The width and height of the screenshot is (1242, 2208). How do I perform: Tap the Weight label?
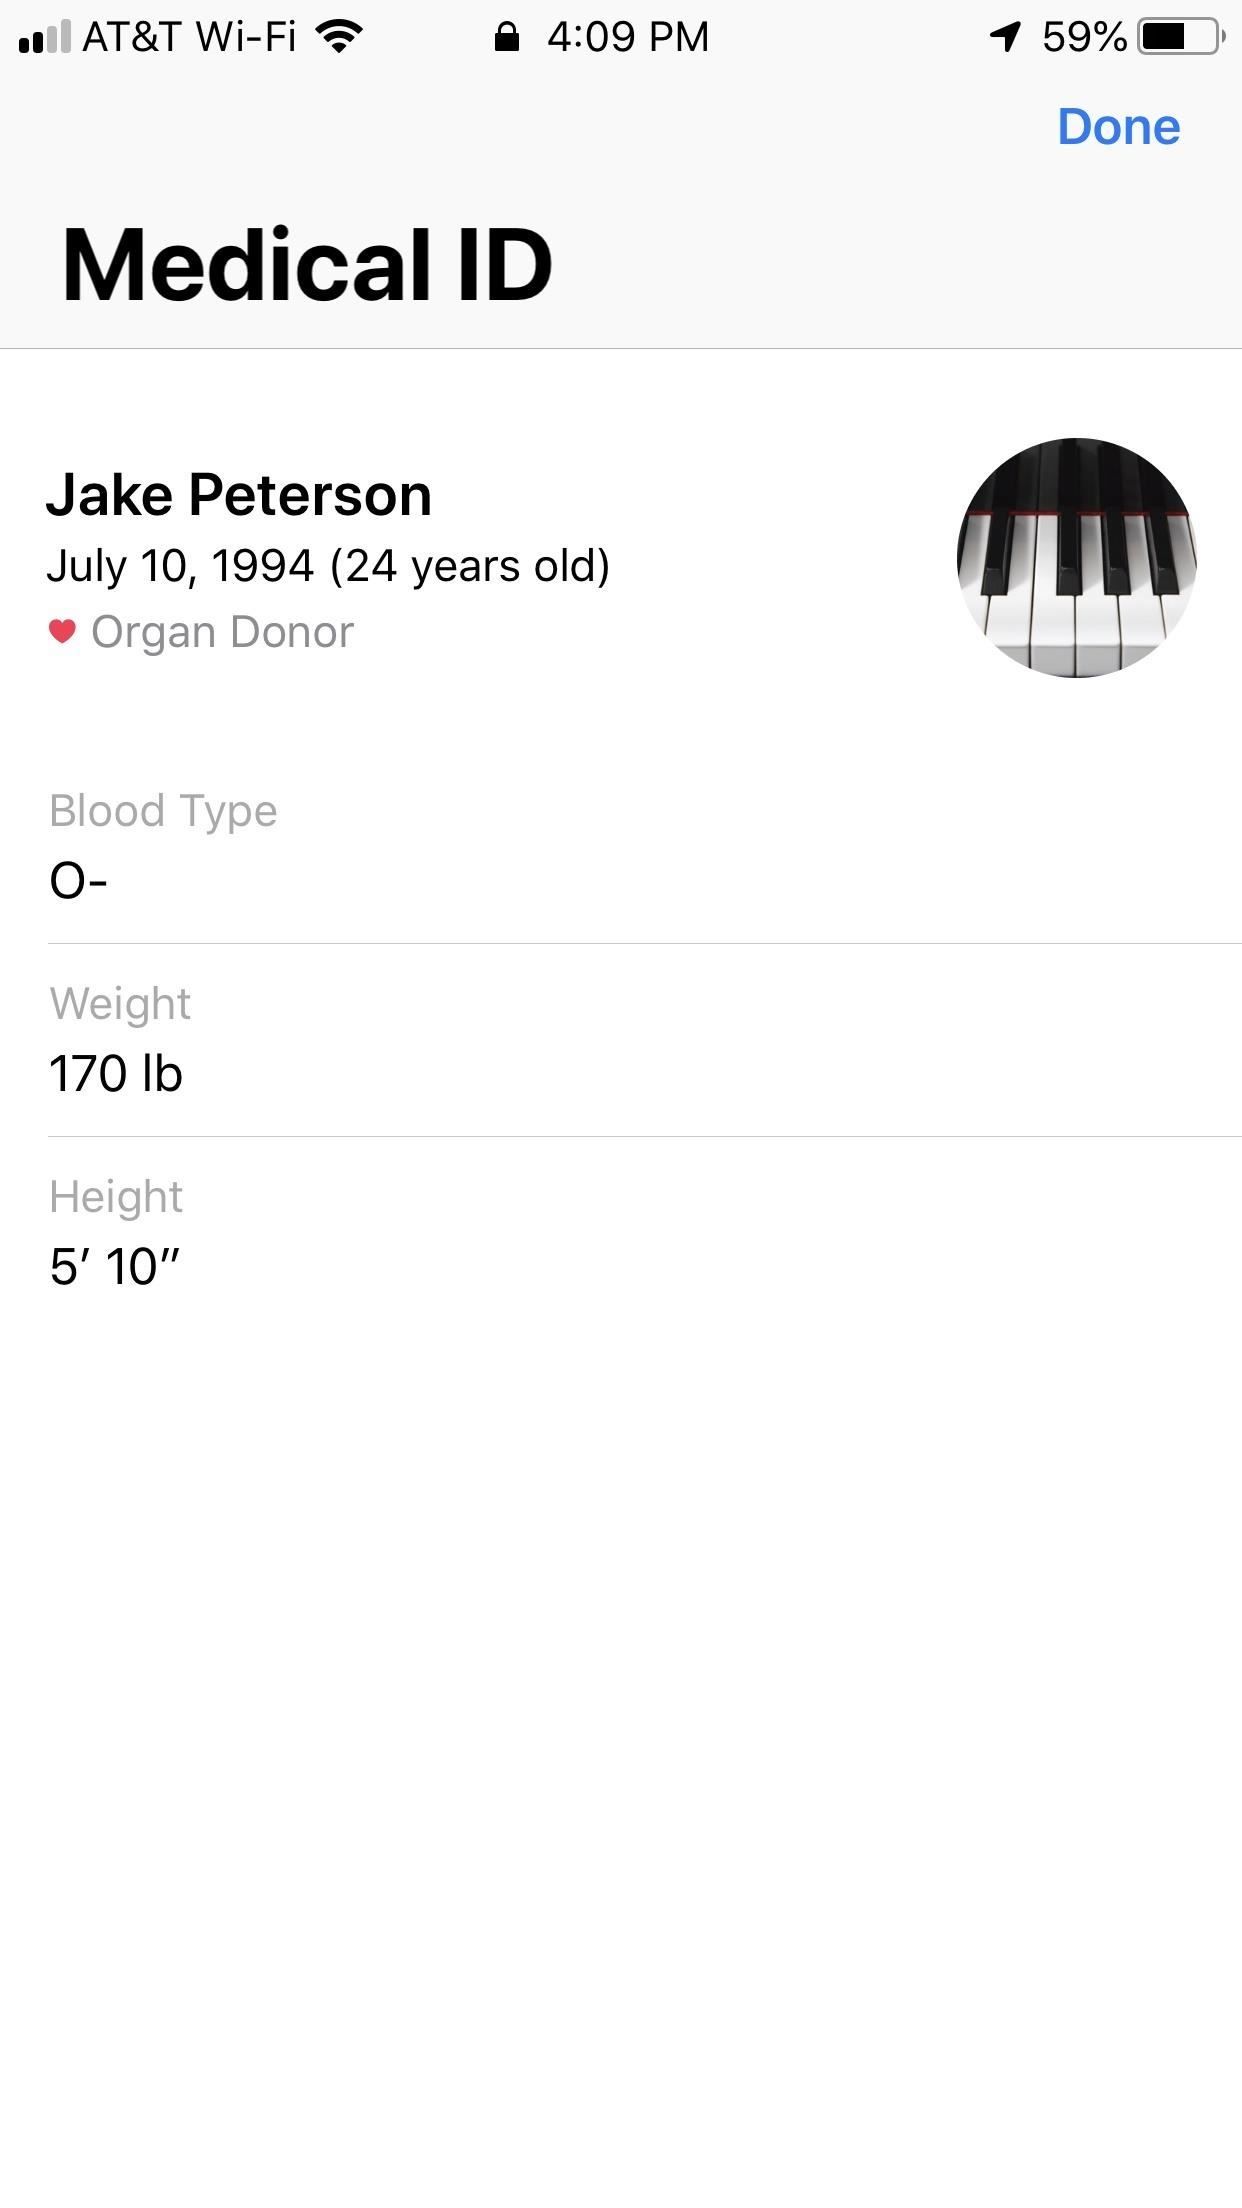click(120, 1004)
